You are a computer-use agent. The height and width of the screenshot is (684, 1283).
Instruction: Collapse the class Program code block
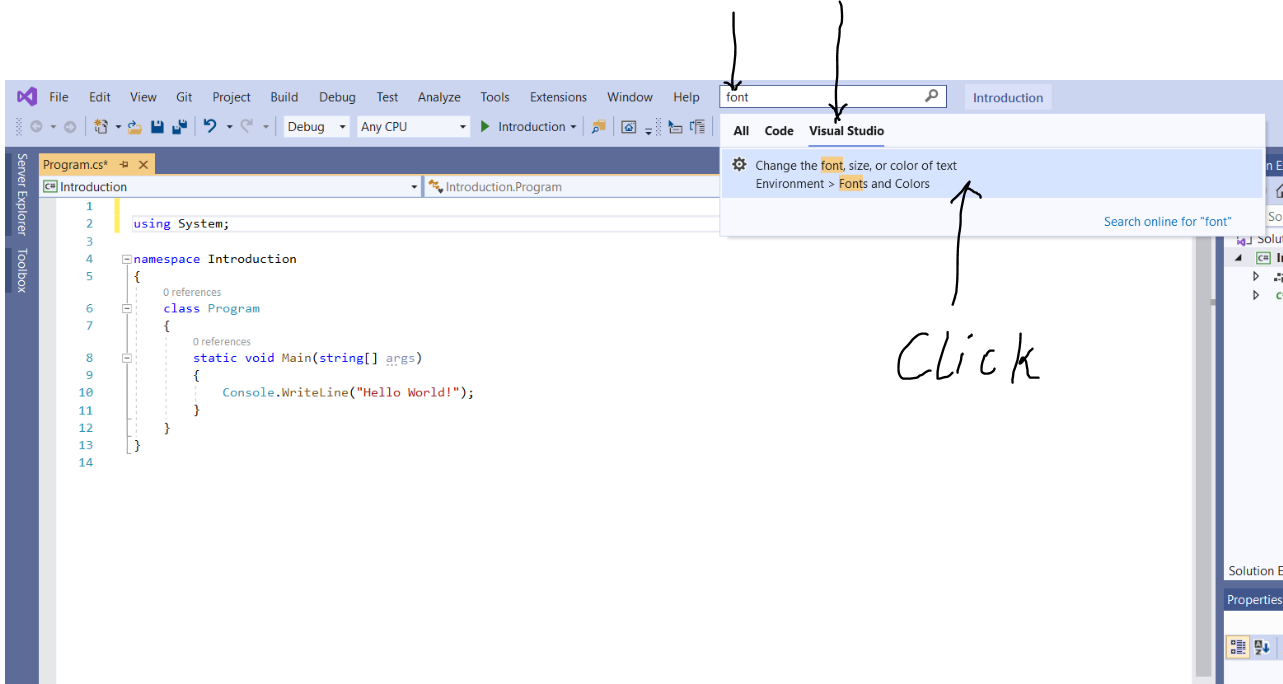pyautogui.click(x=126, y=309)
